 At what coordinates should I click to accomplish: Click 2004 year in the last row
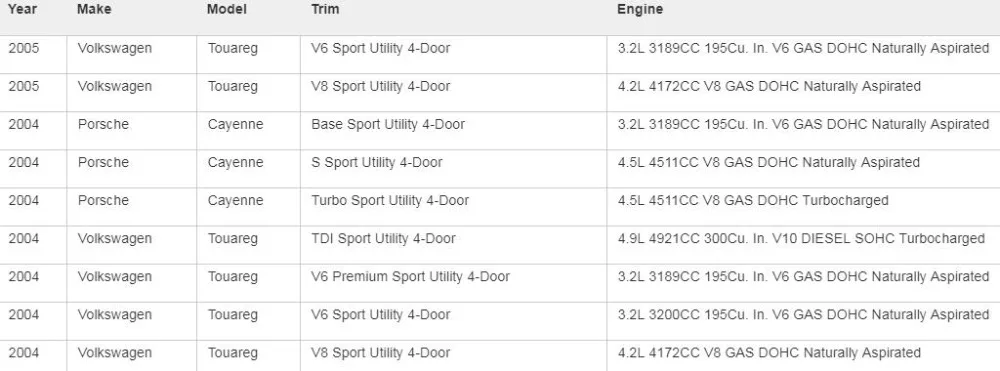24,353
